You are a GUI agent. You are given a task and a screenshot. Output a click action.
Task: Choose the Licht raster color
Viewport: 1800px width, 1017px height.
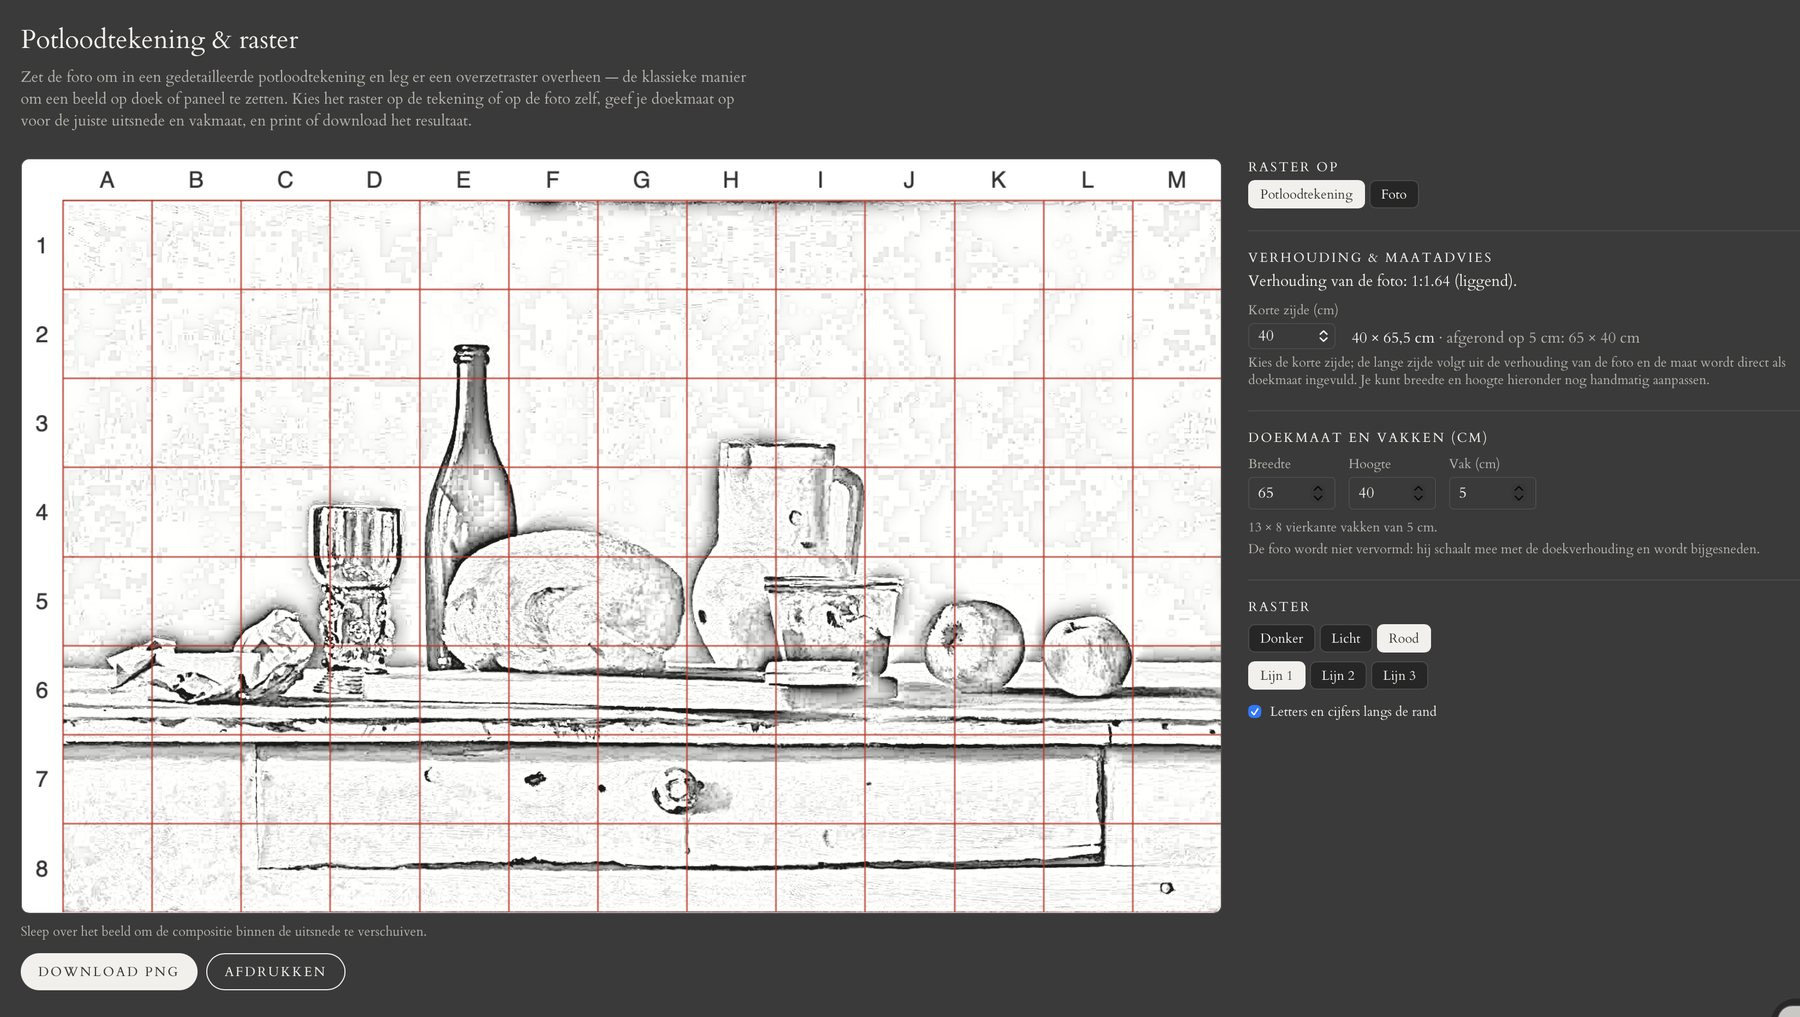click(x=1345, y=638)
